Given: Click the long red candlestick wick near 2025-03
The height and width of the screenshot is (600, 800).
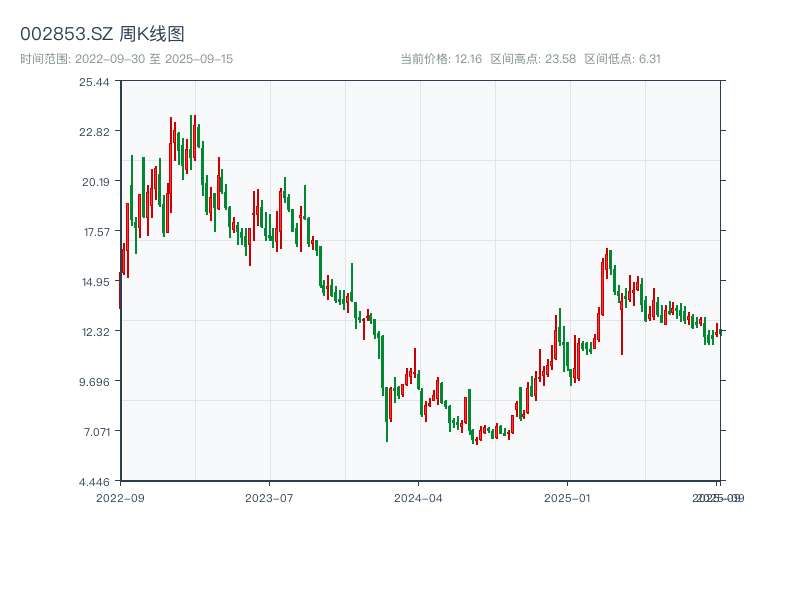Looking at the screenshot, I should tap(622, 324).
